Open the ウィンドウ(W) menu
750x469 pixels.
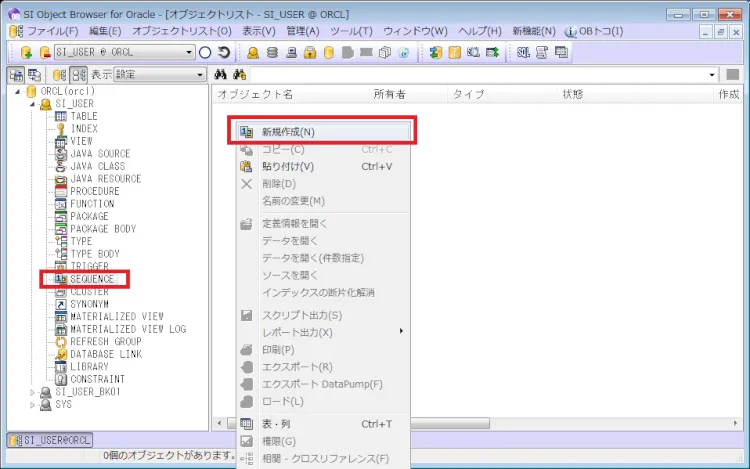[x=416, y=32]
